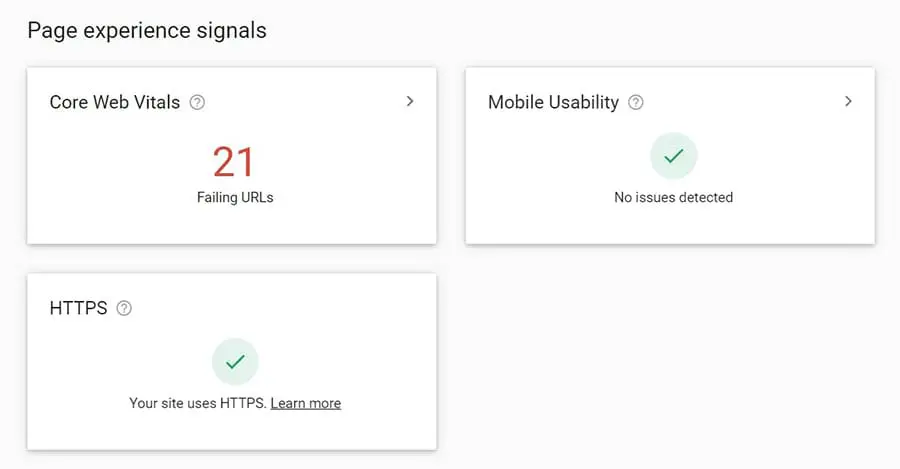Image resolution: width=900 pixels, height=469 pixels.
Task: Click the Your site uses HTTPS text
Action: pos(198,403)
